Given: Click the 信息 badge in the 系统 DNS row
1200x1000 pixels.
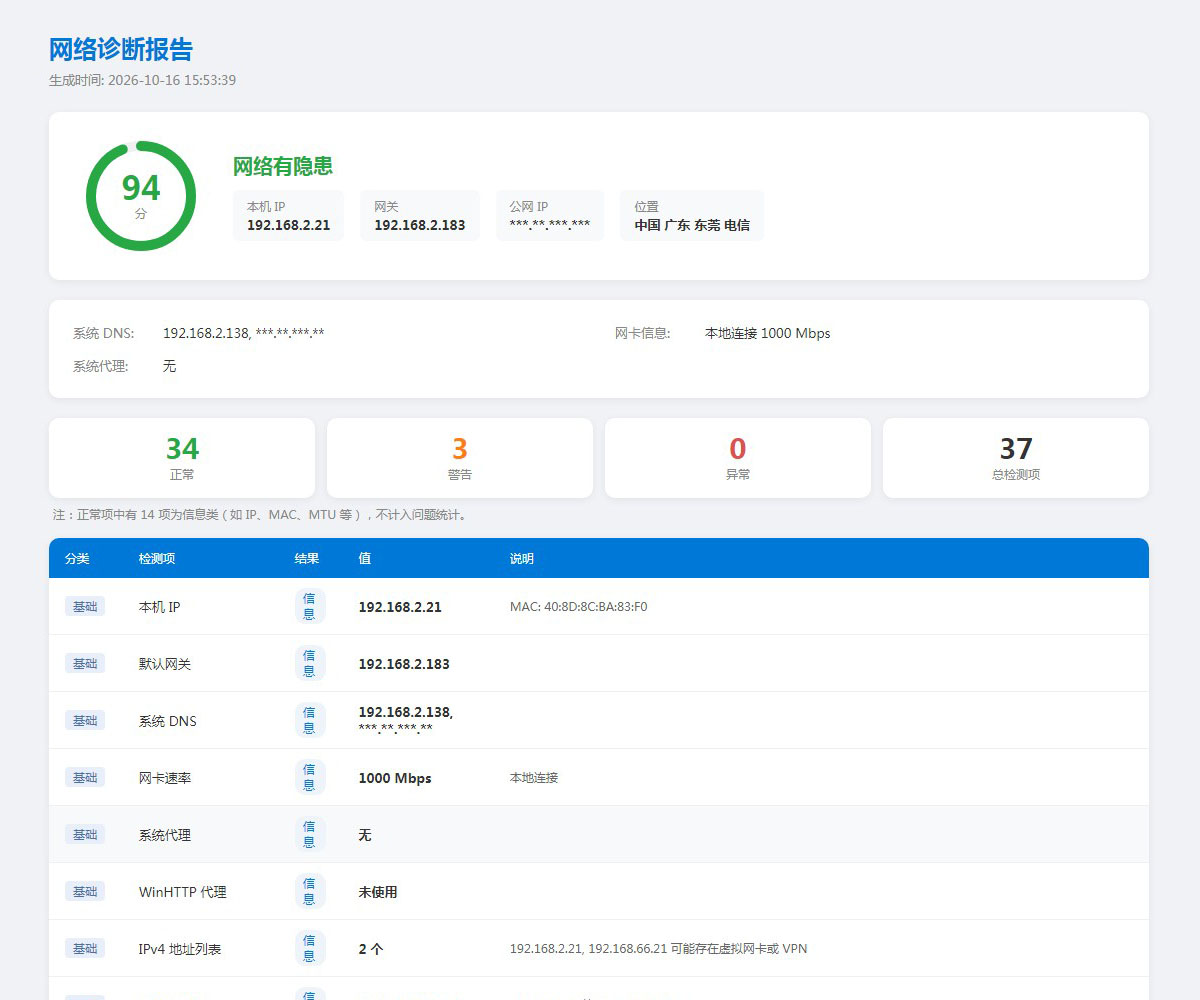Looking at the screenshot, I should 310,720.
